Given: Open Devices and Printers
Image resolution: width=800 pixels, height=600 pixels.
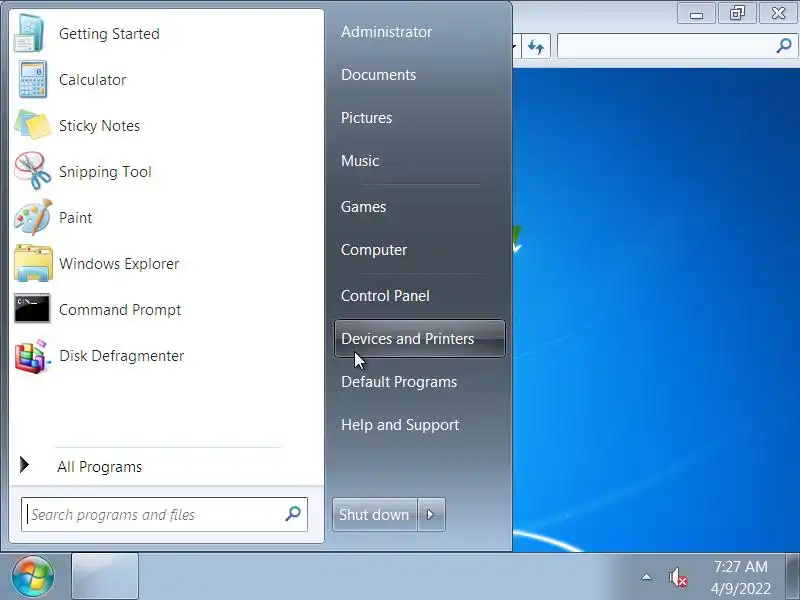Looking at the screenshot, I should tap(419, 339).
